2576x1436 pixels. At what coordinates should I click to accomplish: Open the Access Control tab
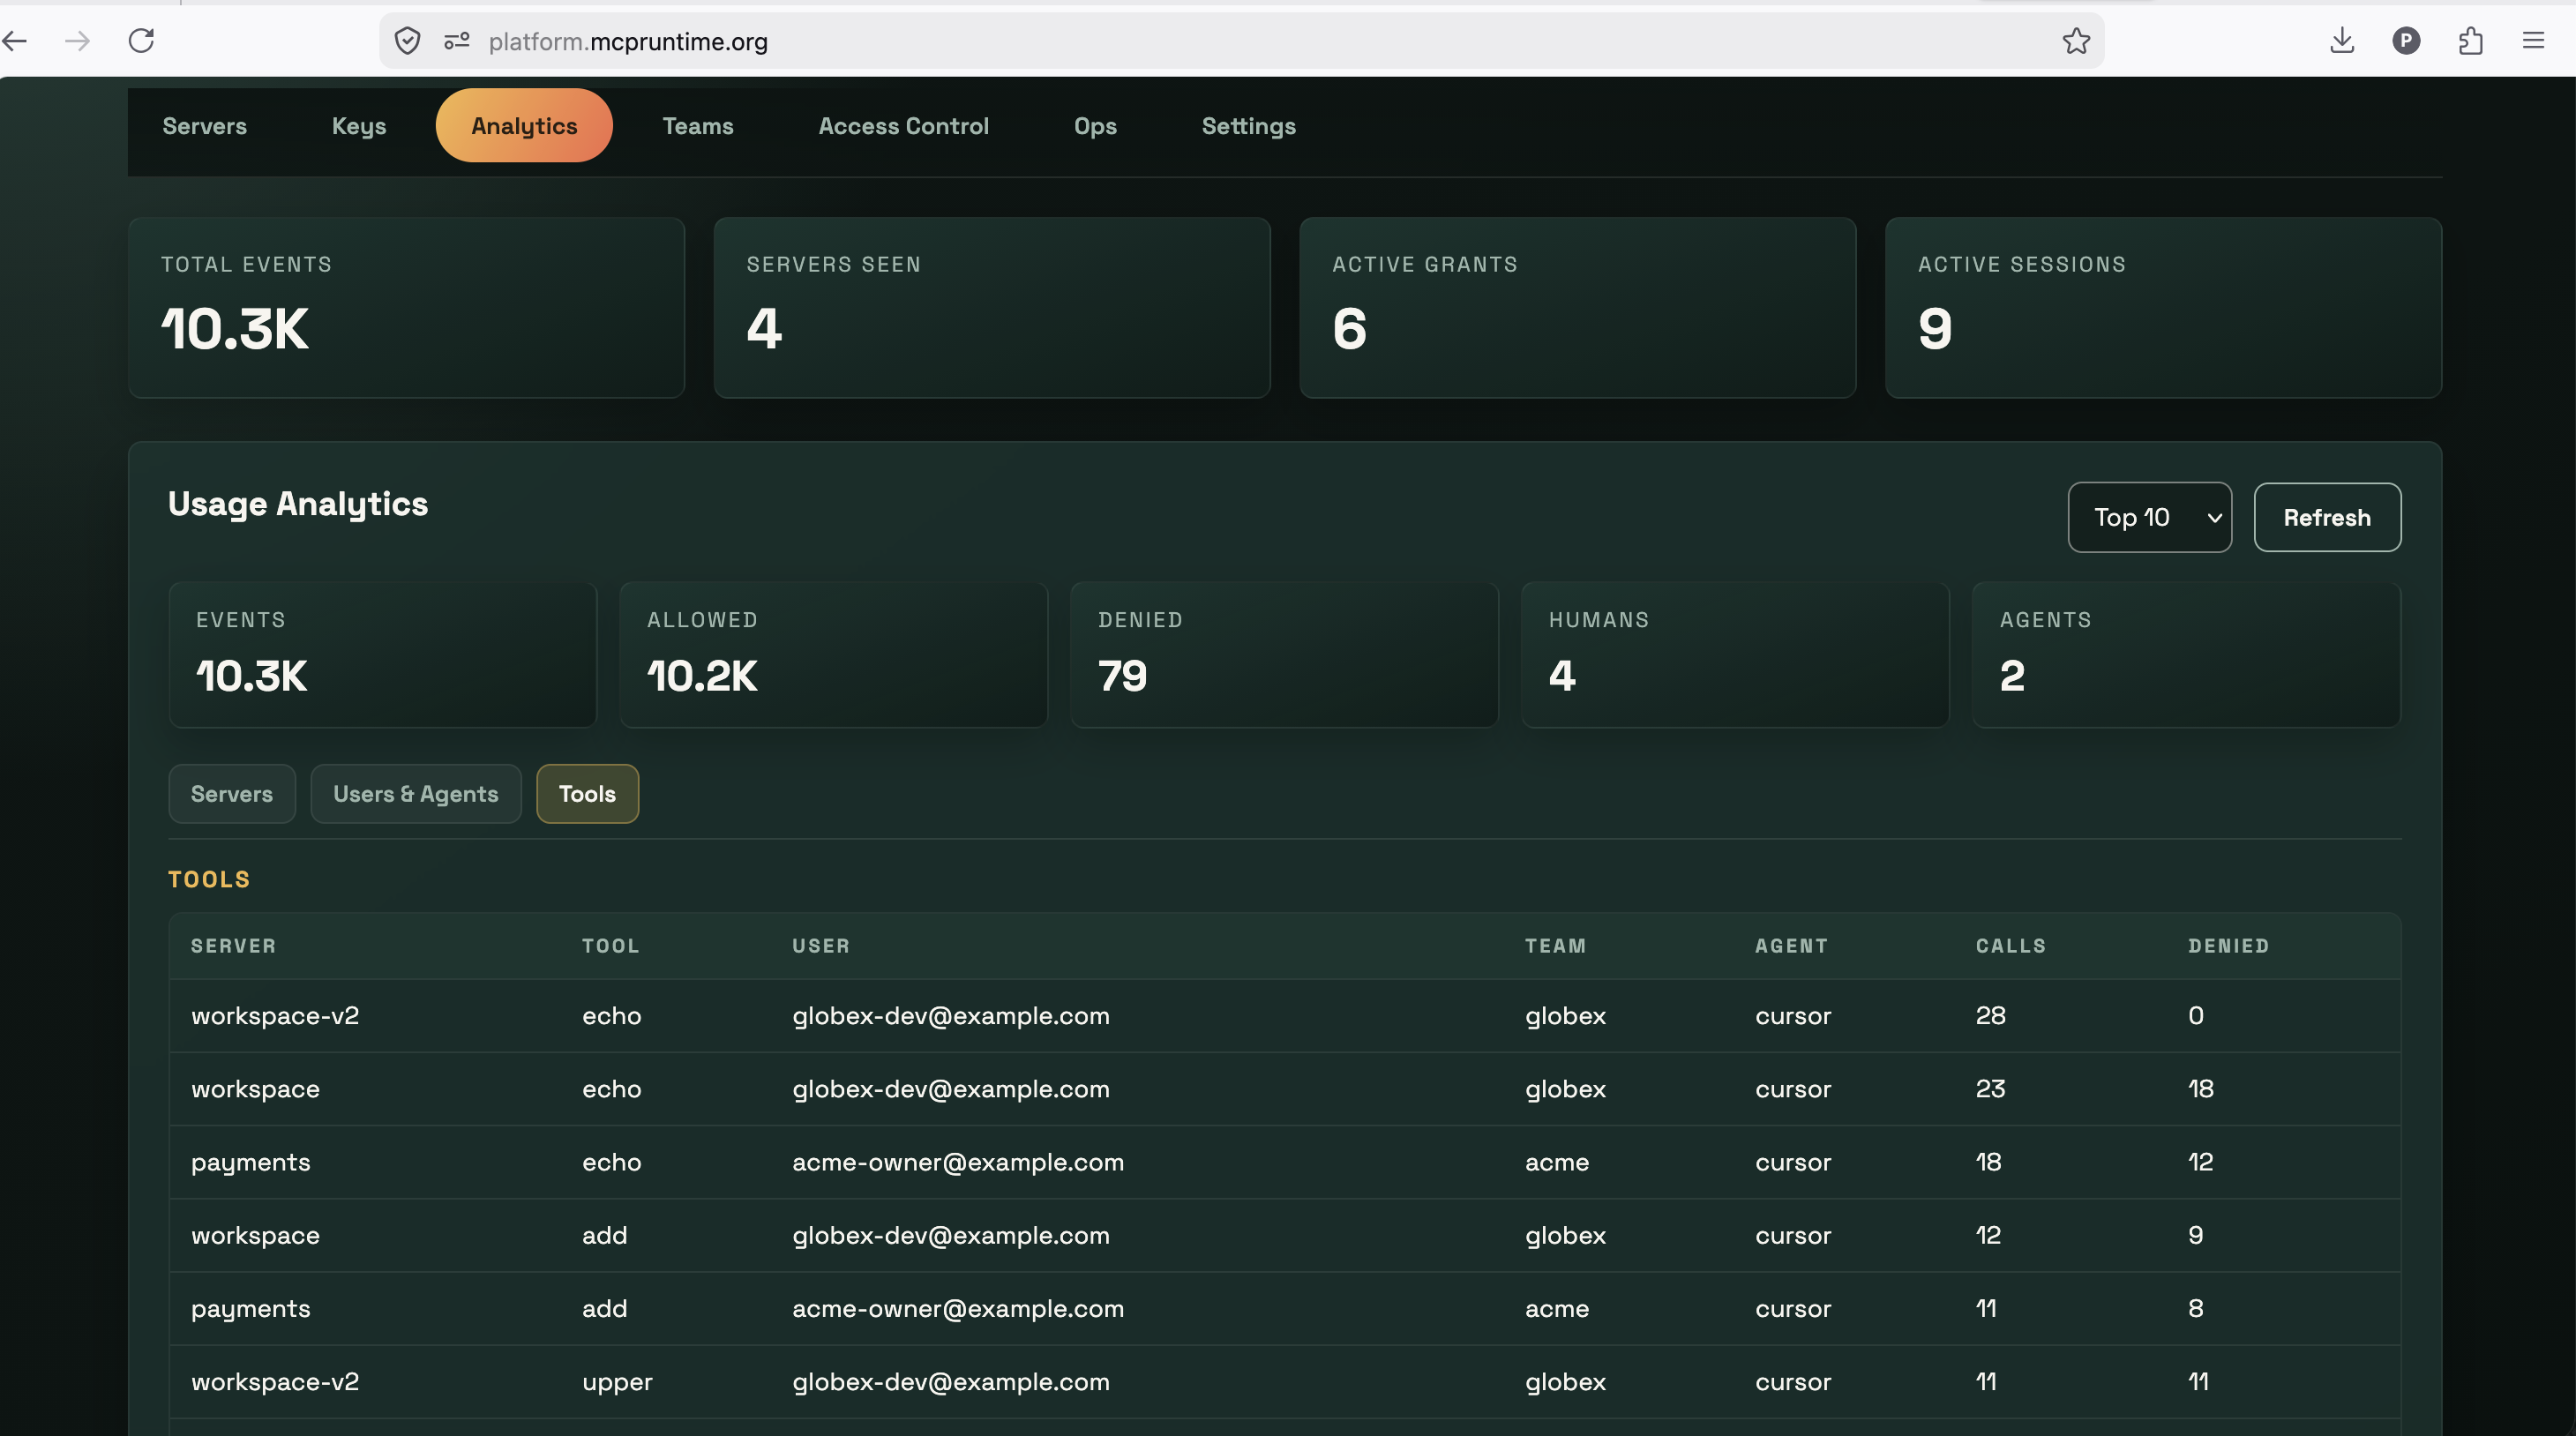[x=903, y=126]
